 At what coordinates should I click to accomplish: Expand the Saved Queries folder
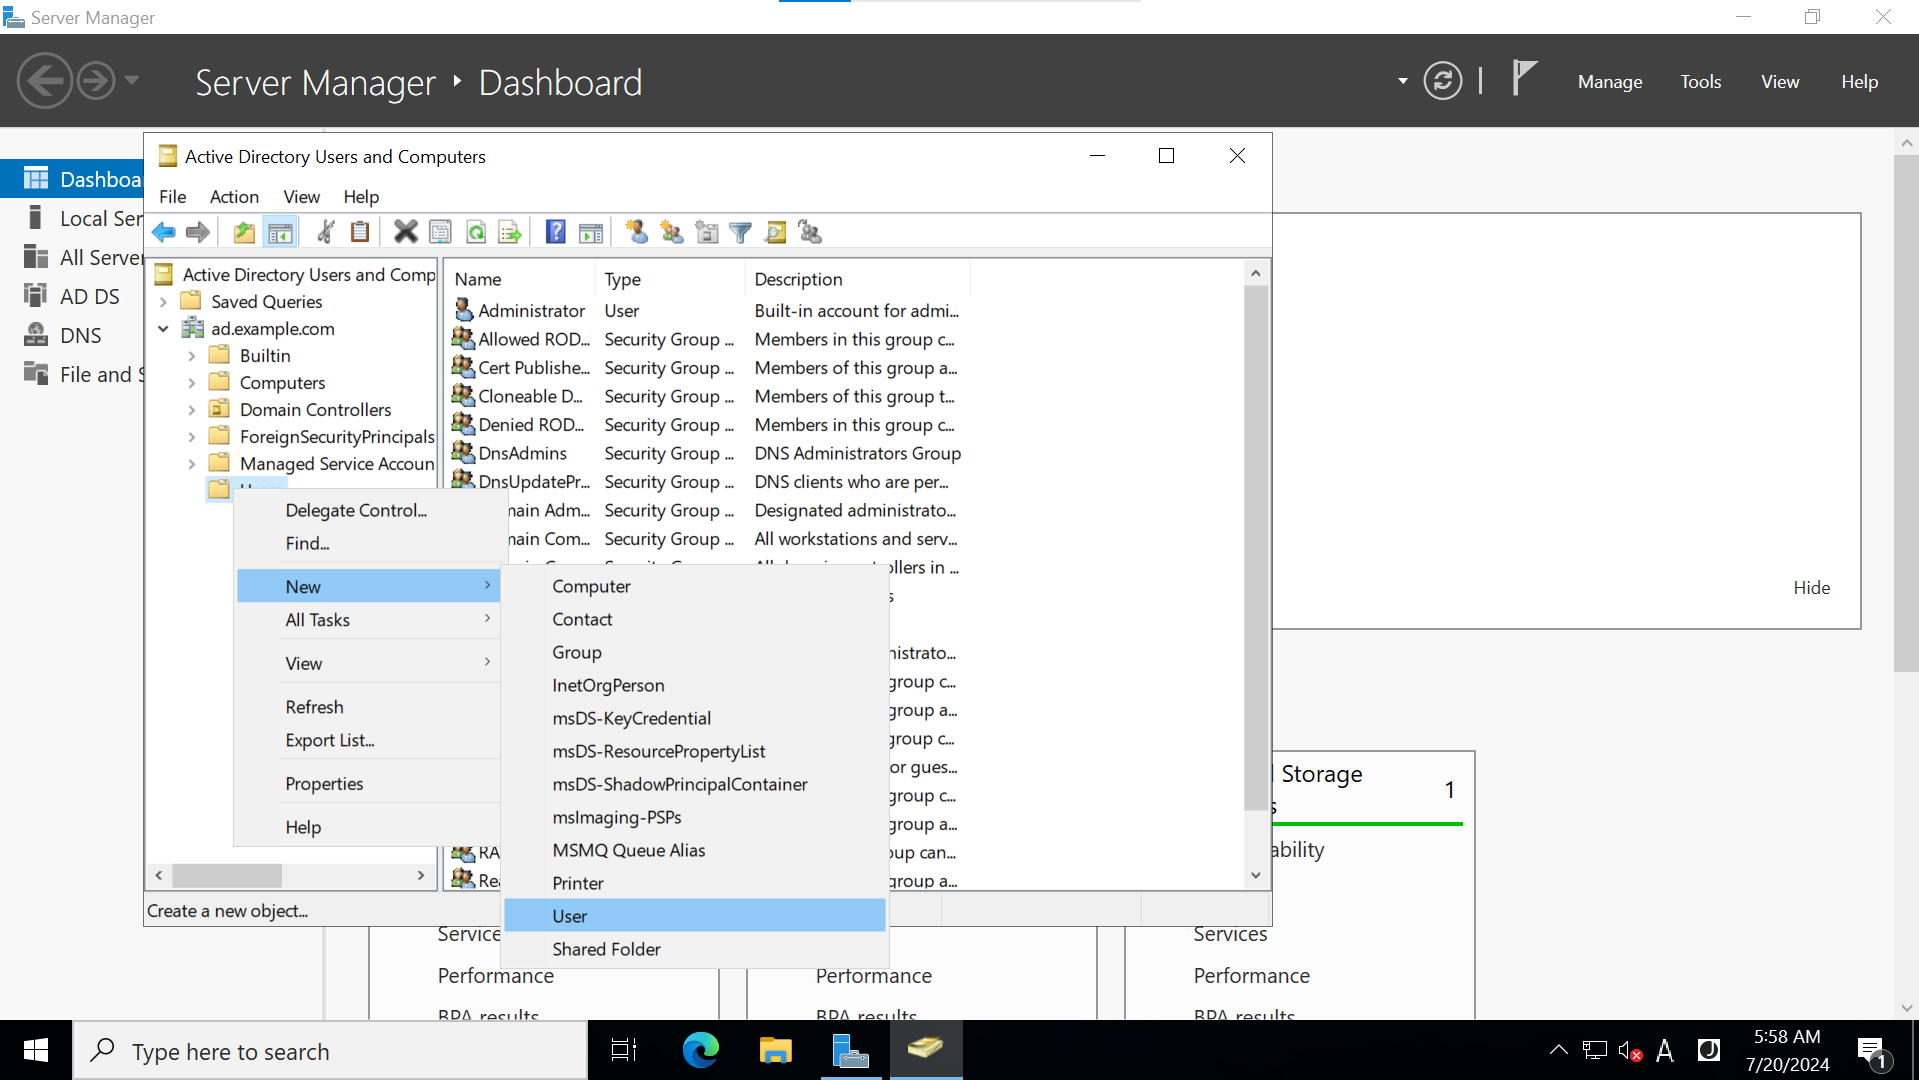pyautogui.click(x=164, y=301)
